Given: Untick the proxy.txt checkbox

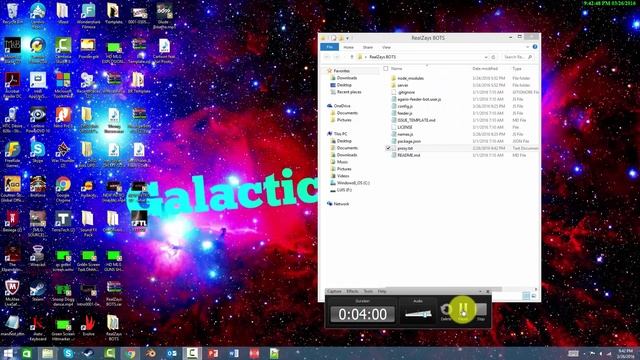Looking at the screenshot, I should click(x=388, y=148).
